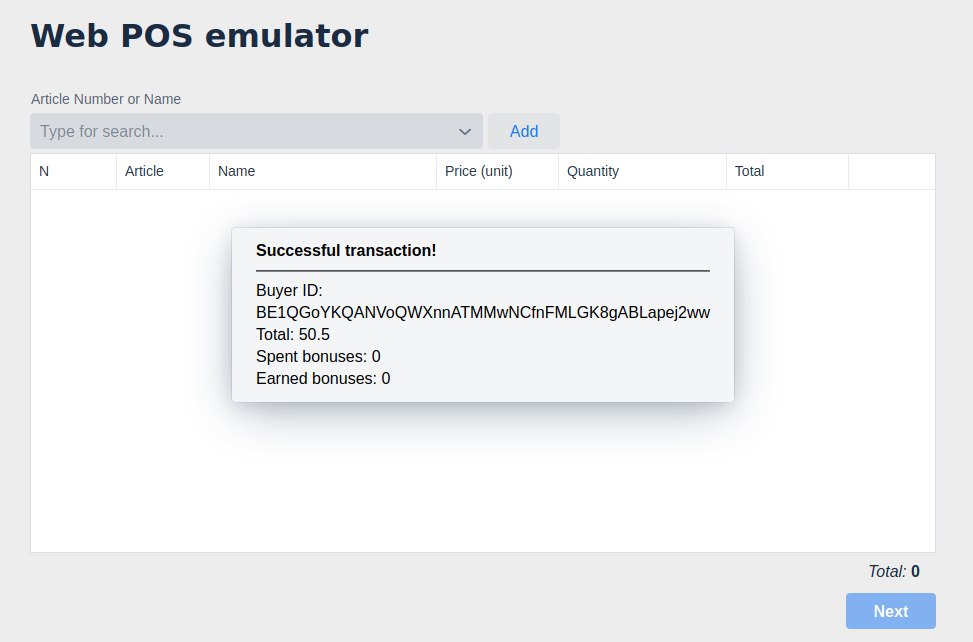Viewport: 973px width, 642px height.
Task: Click the Type for search input field
Action: [x=200, y=131]
